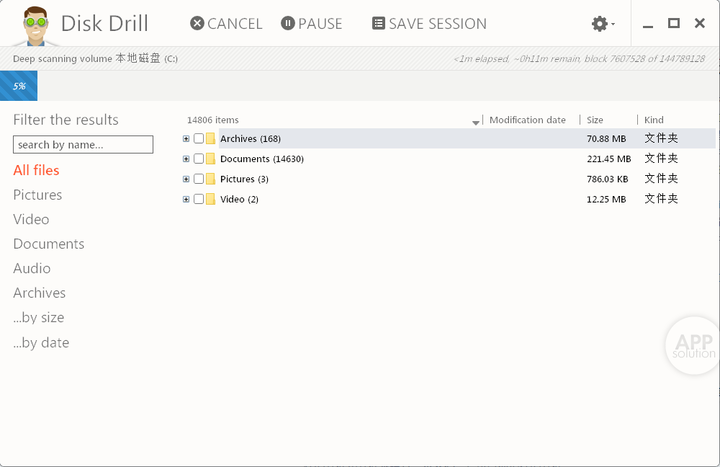Filter results by Documents
Viewport: 720px width, 467px height.
coord(49,244)
